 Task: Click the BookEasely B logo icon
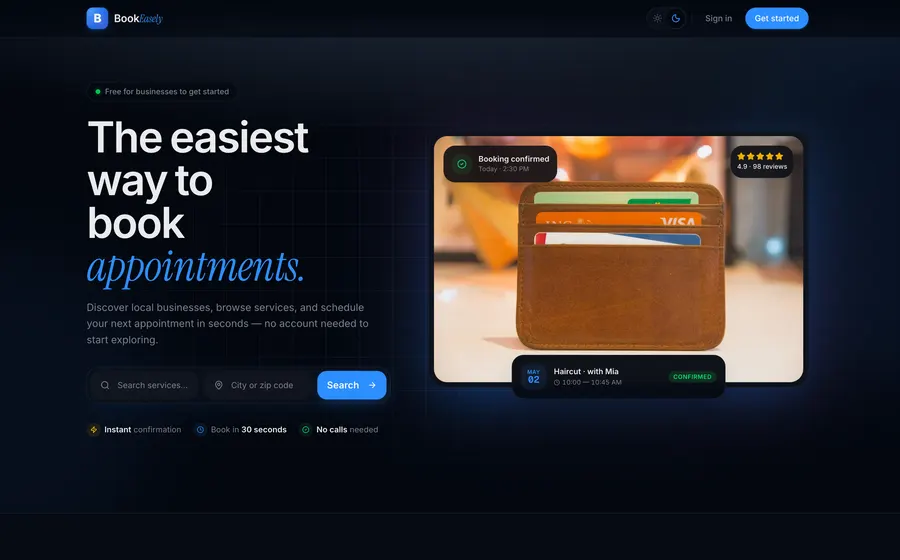pos(97,18)
